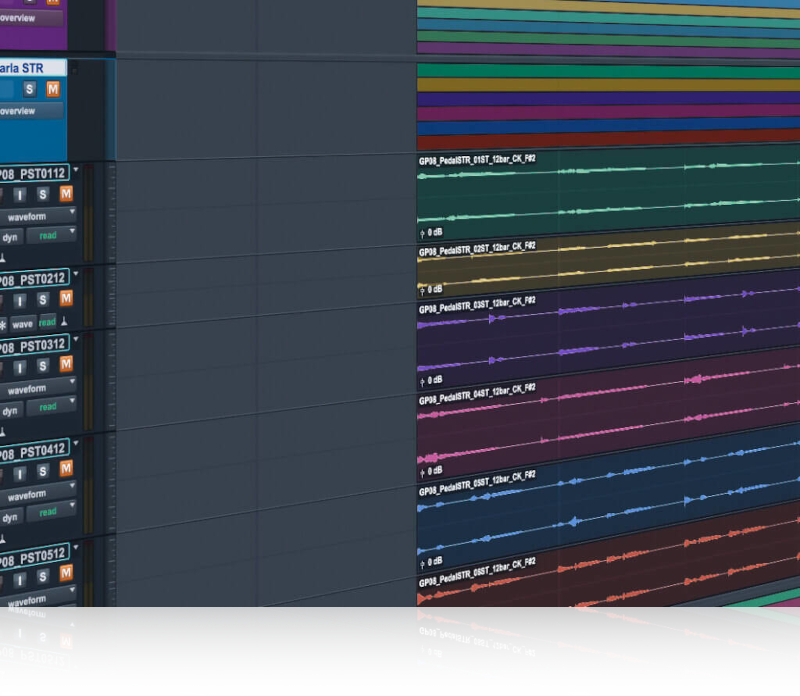Open waveform view selector on PST0312 track
Screen dimensions: 800x696
click(38, 389)
